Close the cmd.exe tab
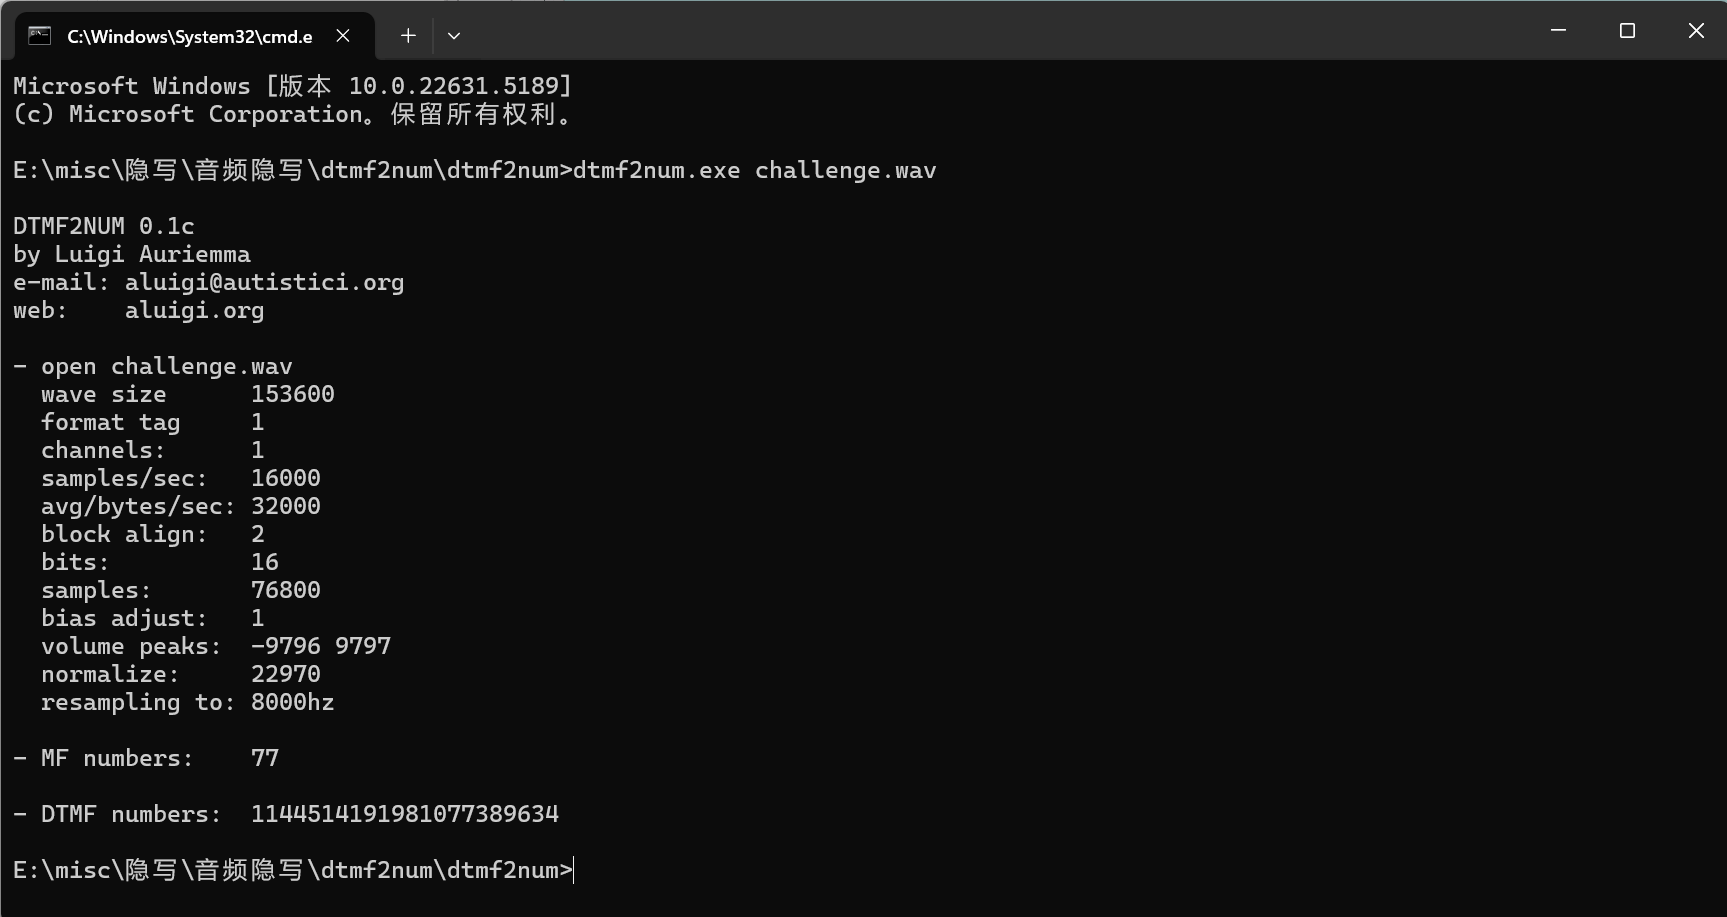Image resolution: width=1727 pixels, height=917 pixels. pyautogui.click(x=343, y=36)
